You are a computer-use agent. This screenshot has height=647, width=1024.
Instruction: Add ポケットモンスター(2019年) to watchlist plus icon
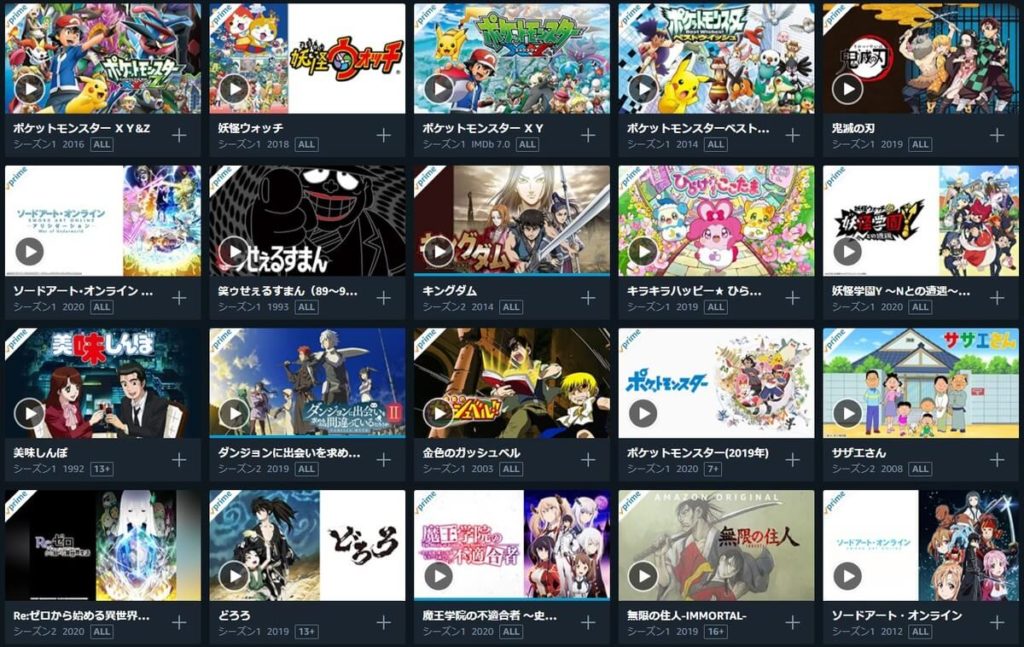point(793,460)
